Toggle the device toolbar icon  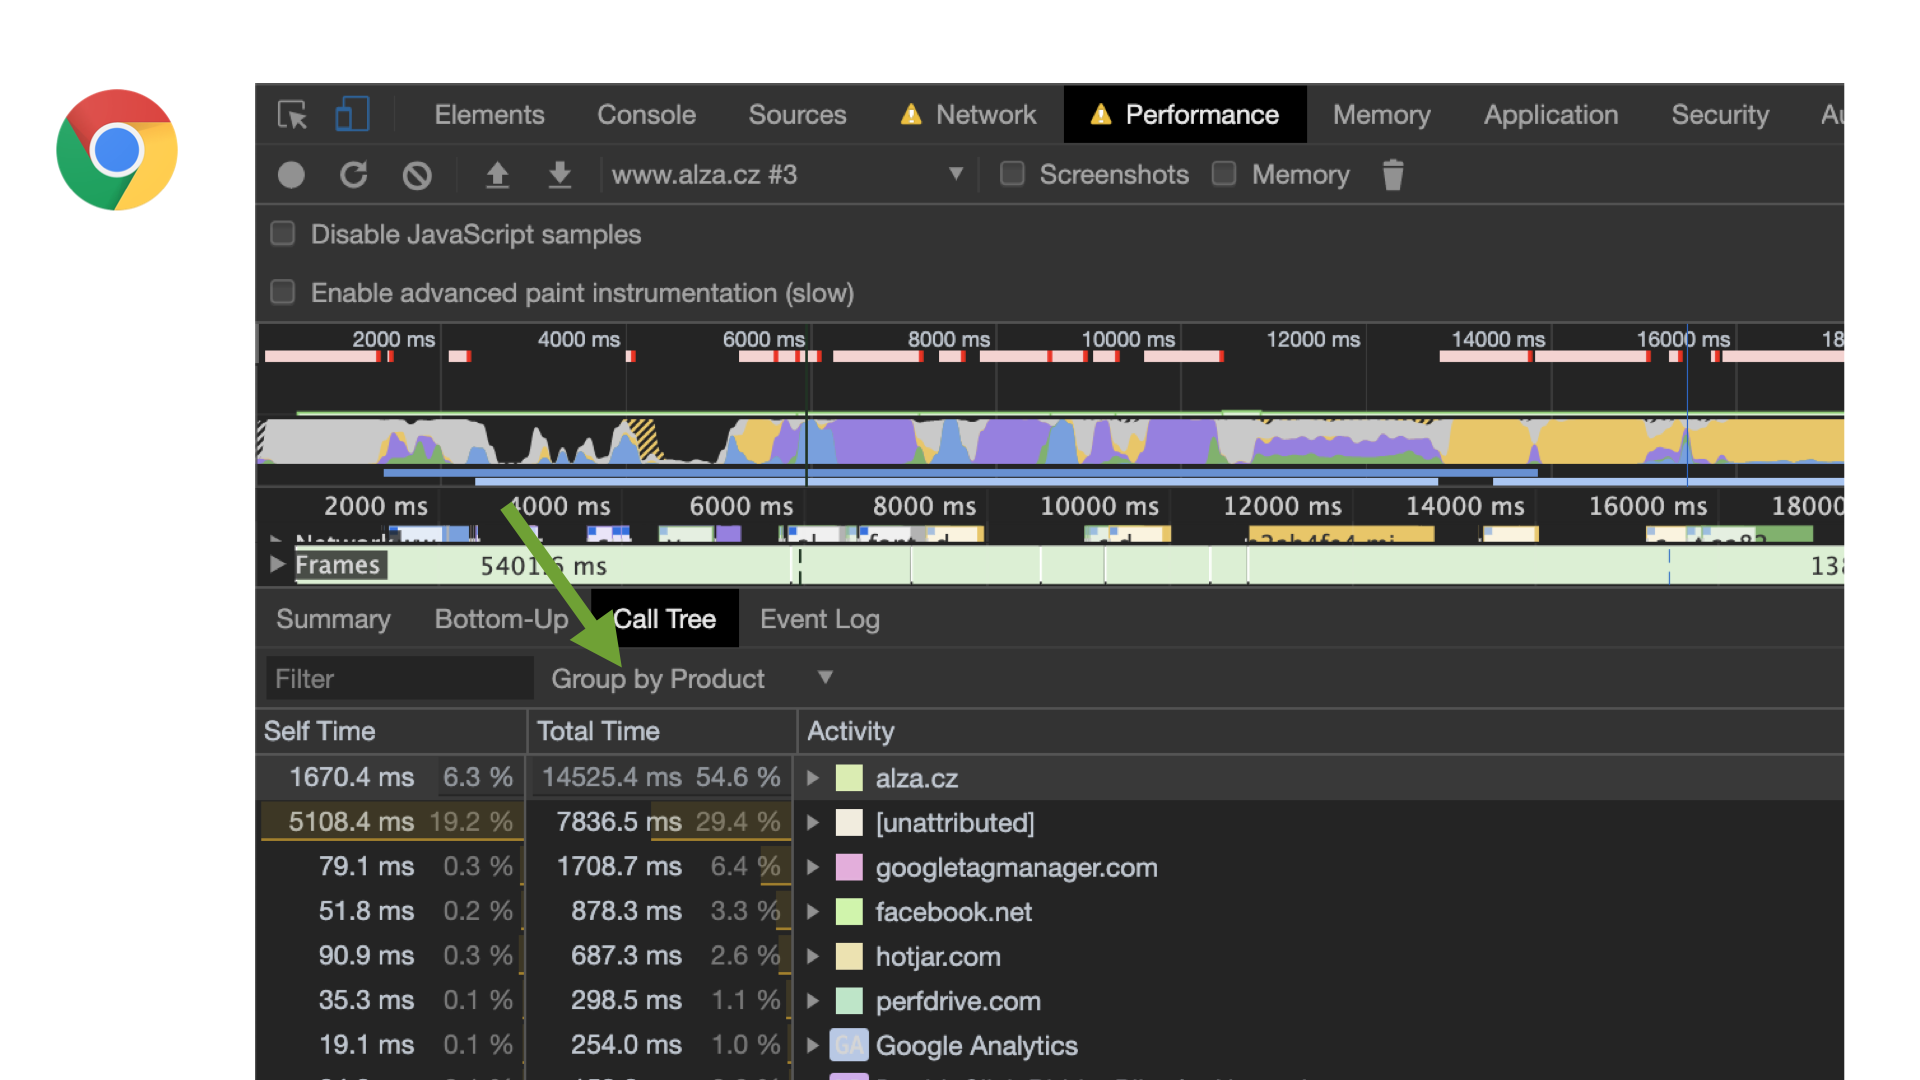pos(352,115)
